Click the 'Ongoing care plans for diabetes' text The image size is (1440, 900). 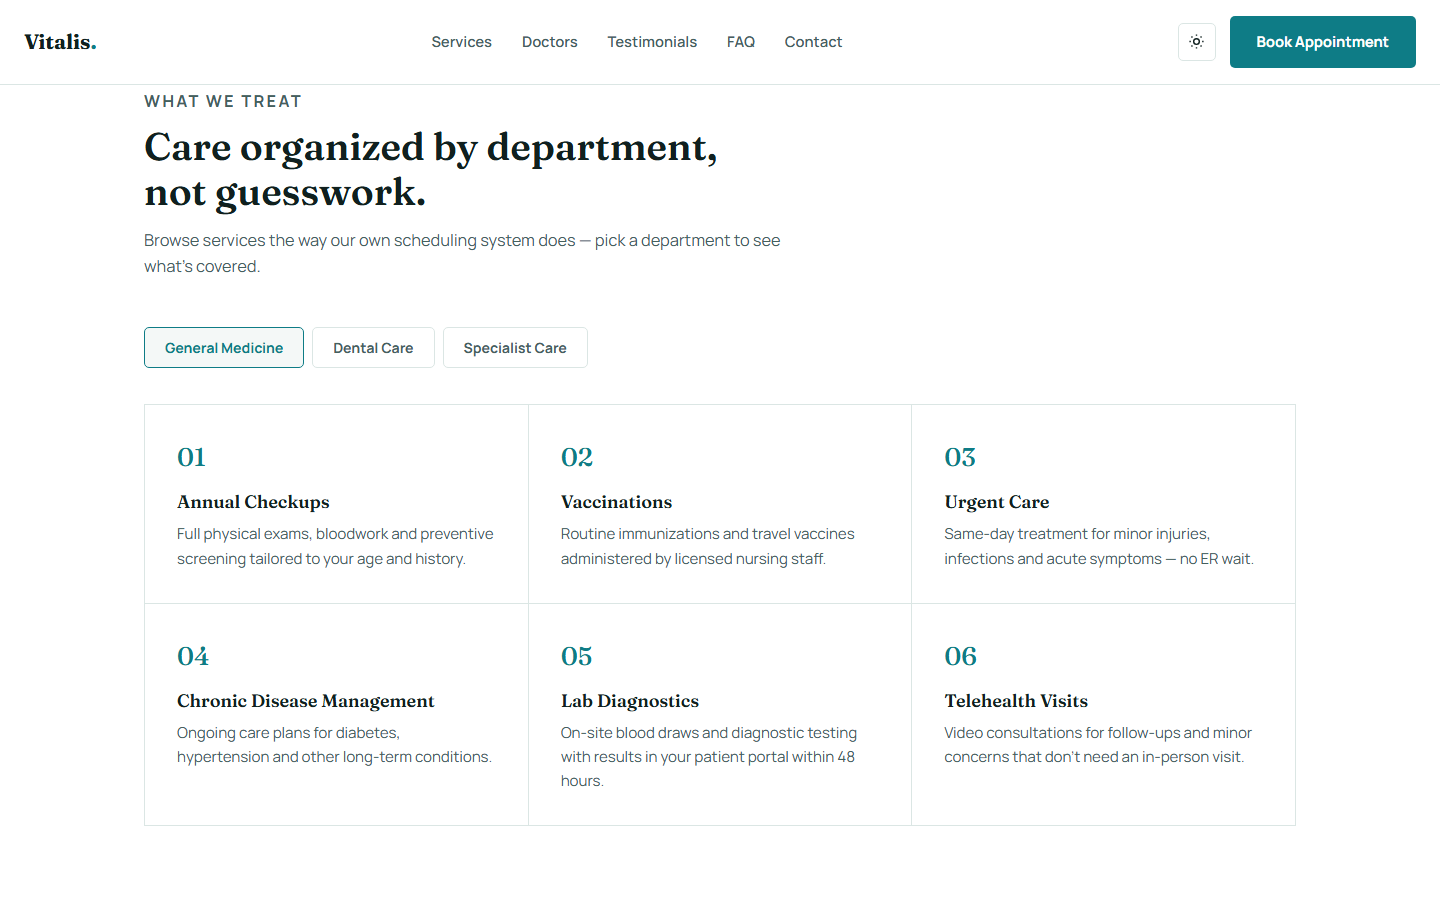coord(334,745)
